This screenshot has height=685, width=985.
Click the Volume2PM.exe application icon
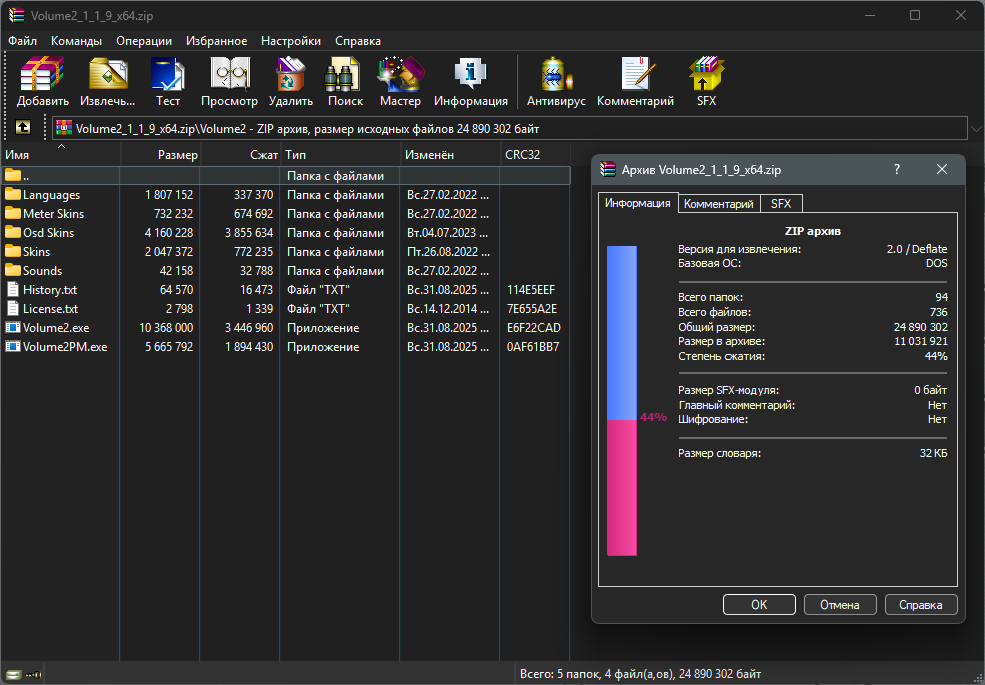coord(13,346)
